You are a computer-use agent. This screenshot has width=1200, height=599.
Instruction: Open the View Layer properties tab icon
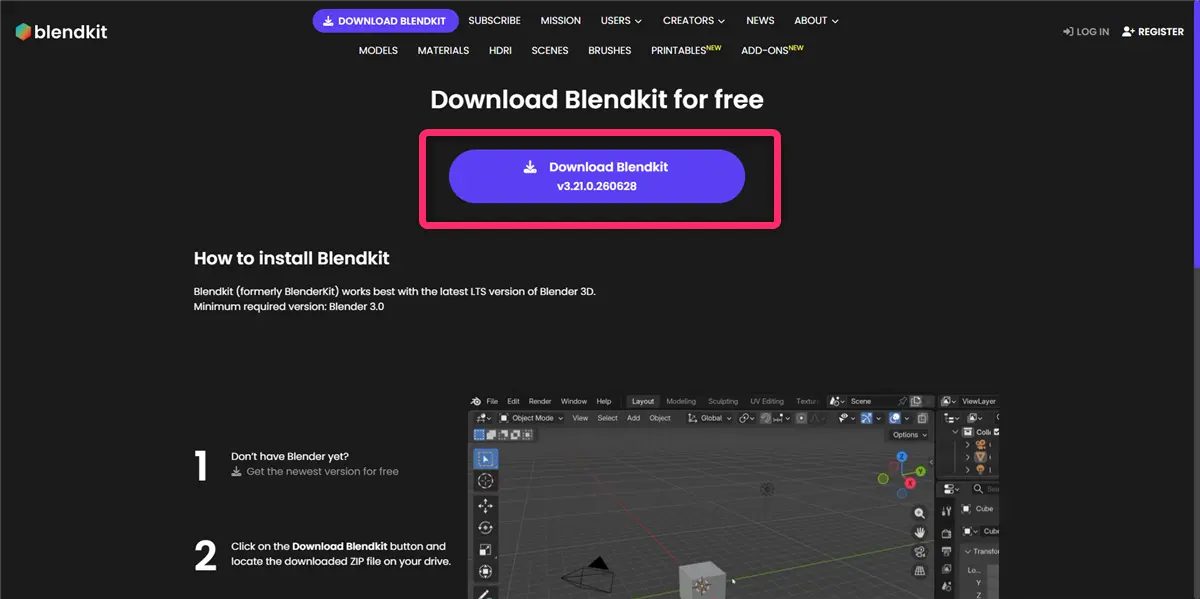click(946, 569)
